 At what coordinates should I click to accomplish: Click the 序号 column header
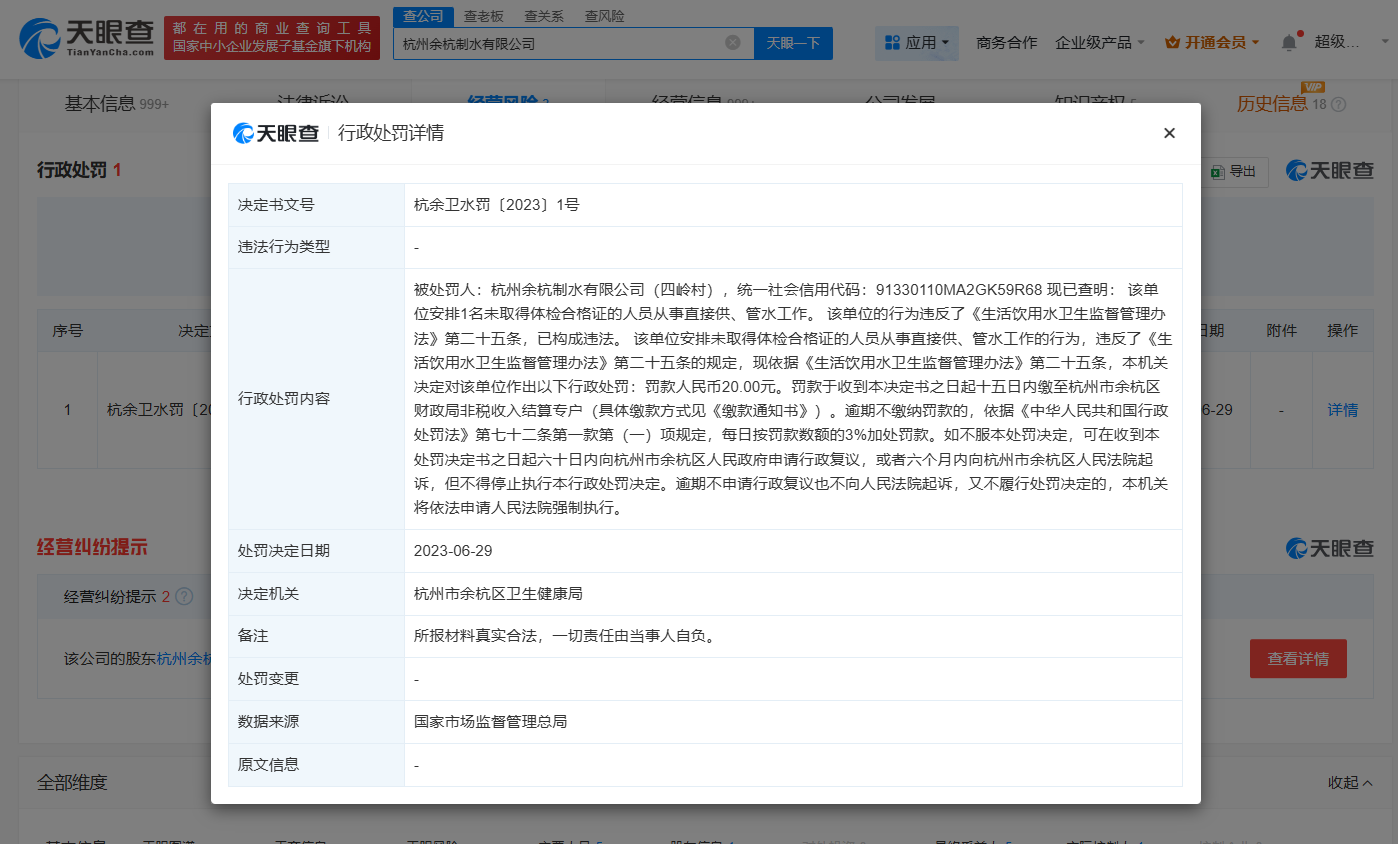[x=68, y=331]
